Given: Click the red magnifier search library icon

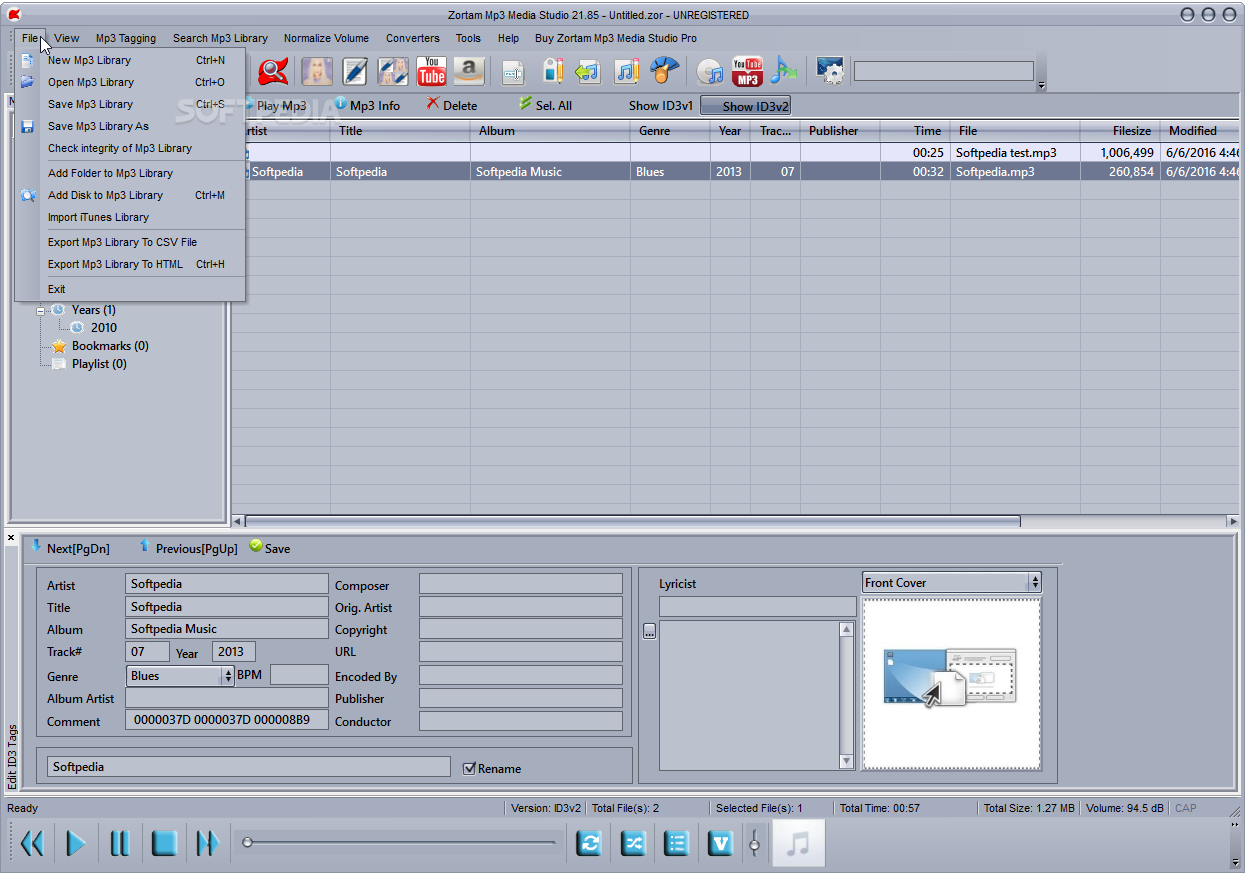Looking at the screenshot, I should click(x=273, y=71).
